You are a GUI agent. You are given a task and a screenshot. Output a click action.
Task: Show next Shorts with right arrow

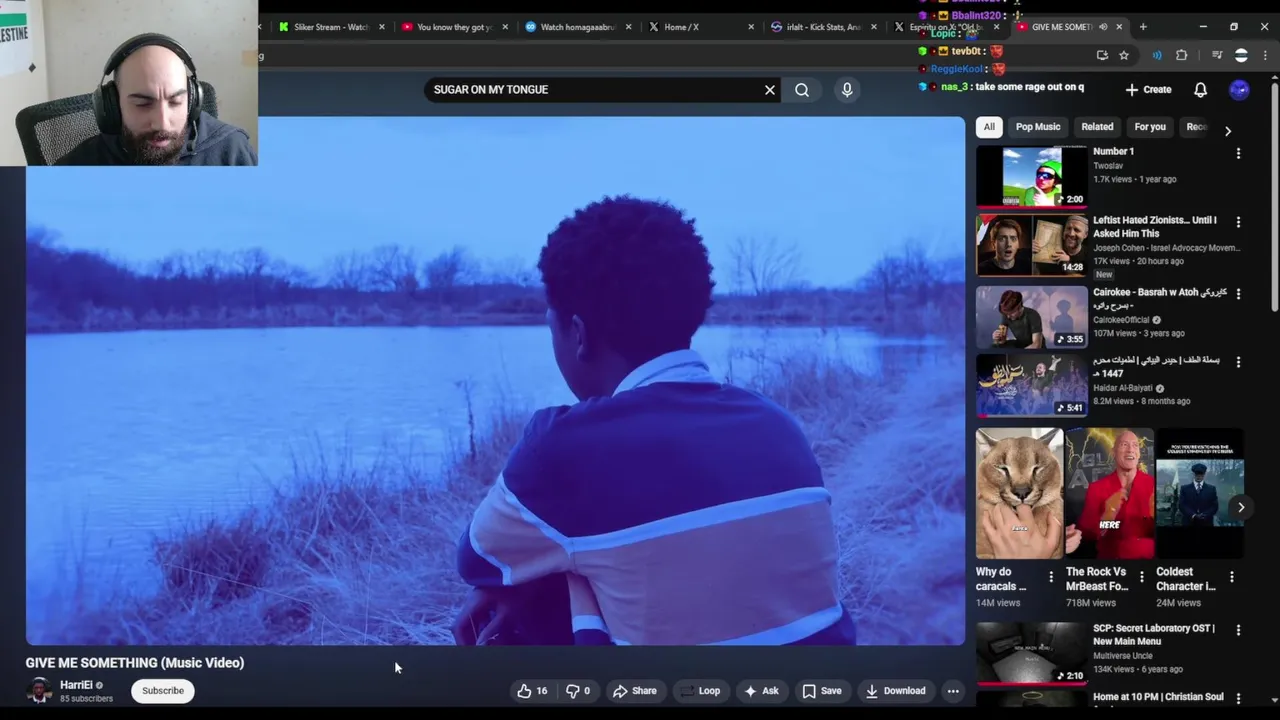tap(1241, 507)
